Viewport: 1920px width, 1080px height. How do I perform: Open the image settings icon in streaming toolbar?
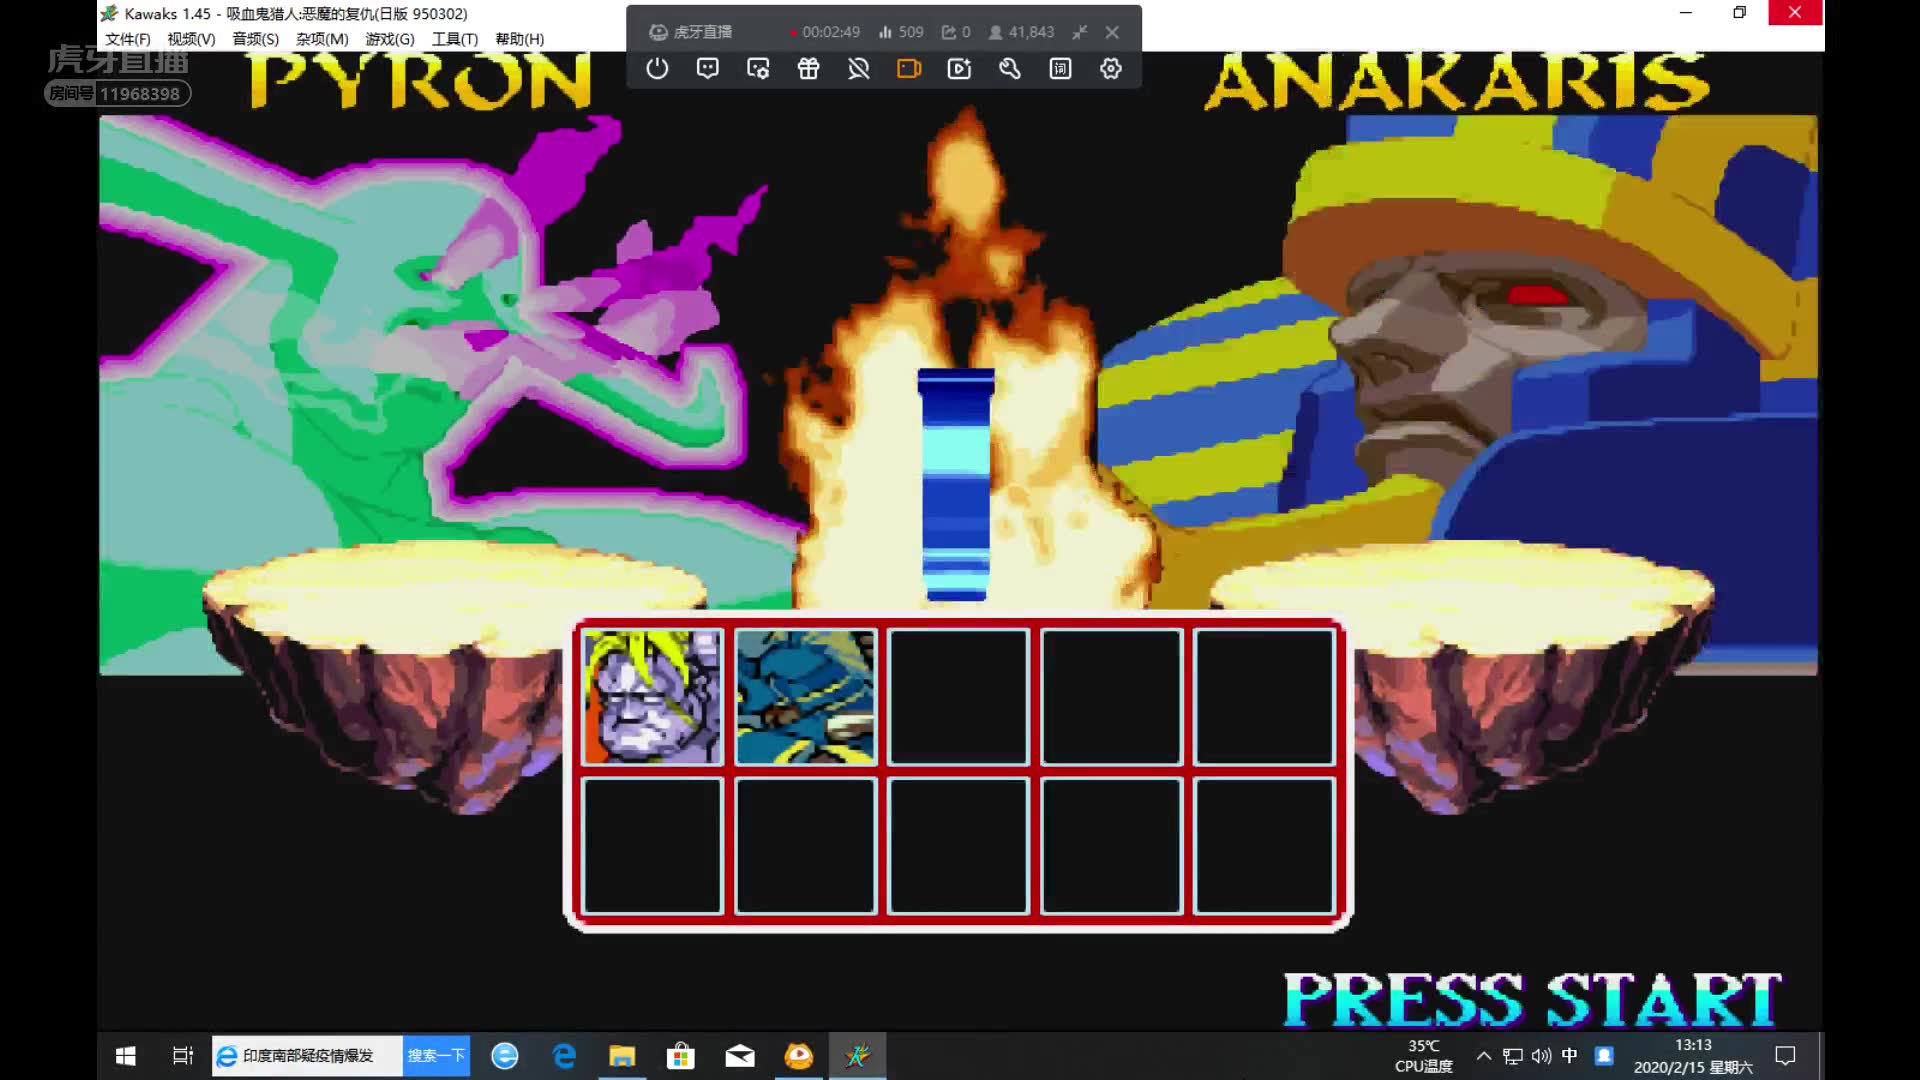tap(758, 69)
